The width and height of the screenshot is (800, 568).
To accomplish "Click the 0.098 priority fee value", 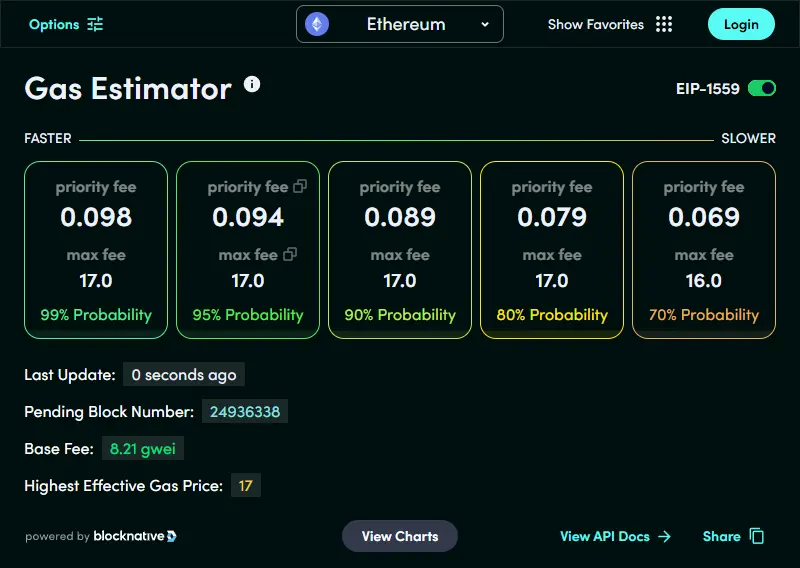I will pyautogui.click(x=96, y=217).
